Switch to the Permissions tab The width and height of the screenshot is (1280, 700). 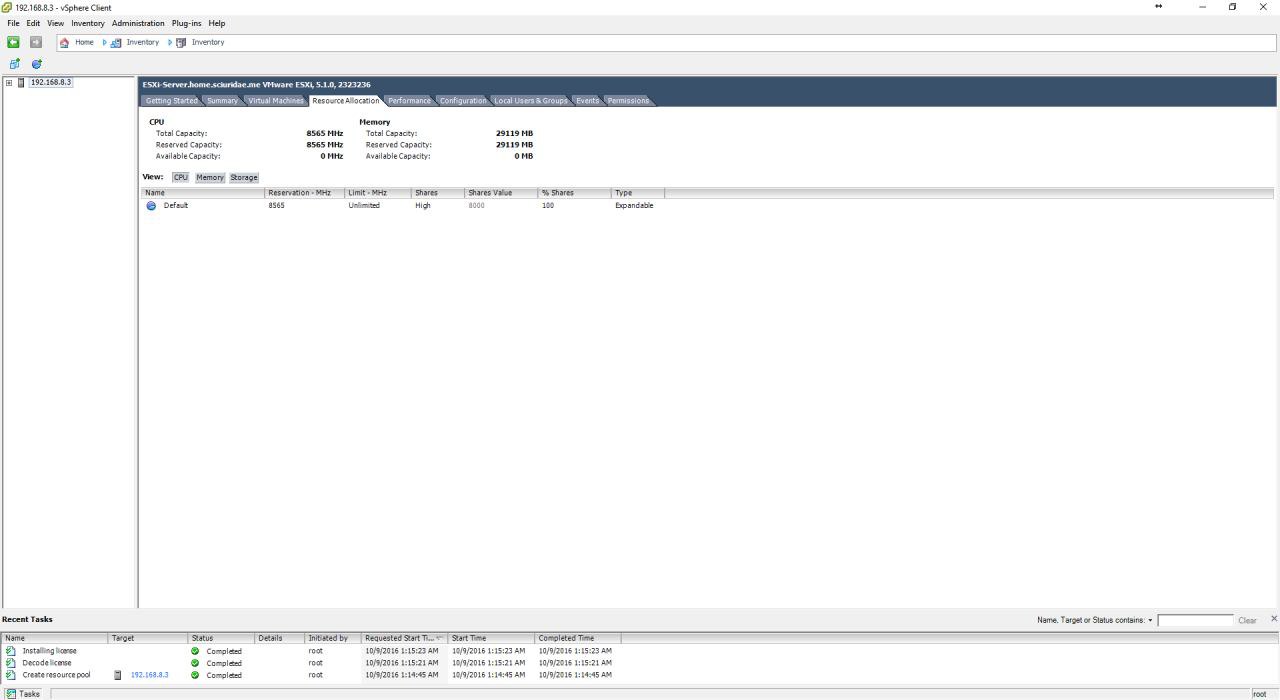coord(628,100)
